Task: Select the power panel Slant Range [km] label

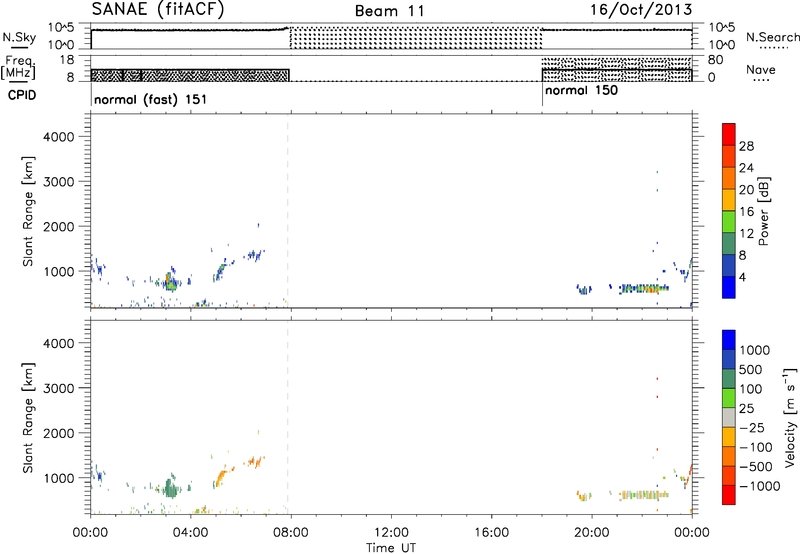Action: tap(28, 211)
